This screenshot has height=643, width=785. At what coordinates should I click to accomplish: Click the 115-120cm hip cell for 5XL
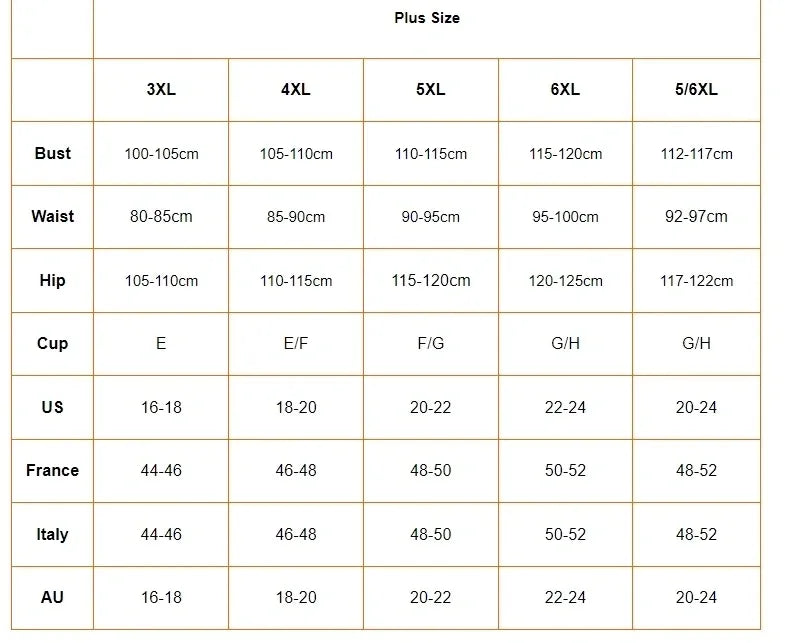tap(431, 280)
